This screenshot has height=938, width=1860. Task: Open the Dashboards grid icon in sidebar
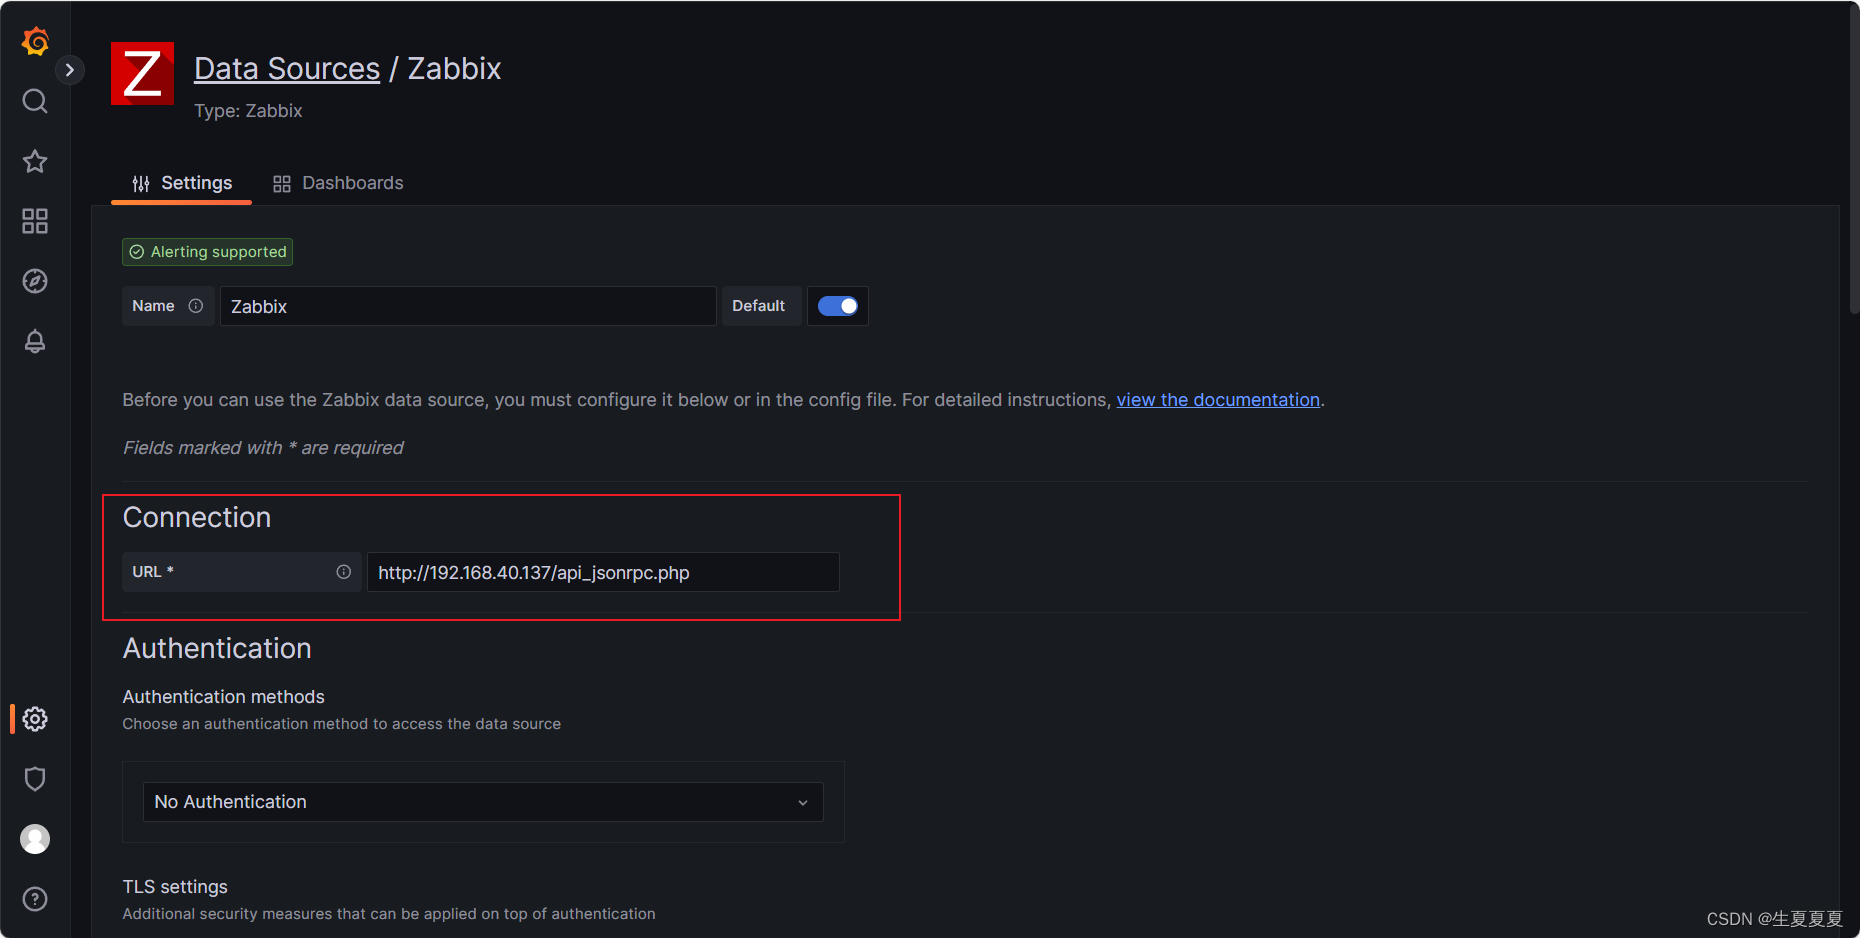coord(35,221)
